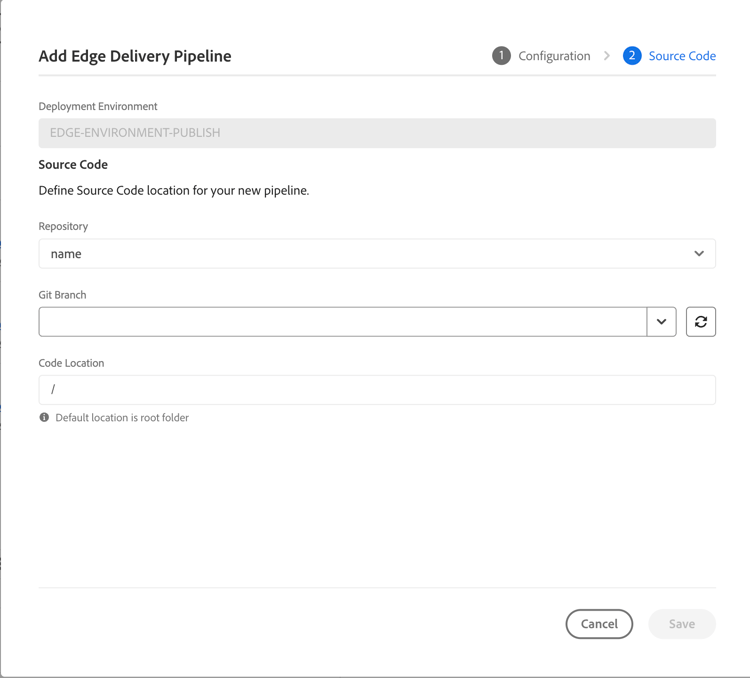Click the "Add Edge Delivery Pipeline" title

135,56
